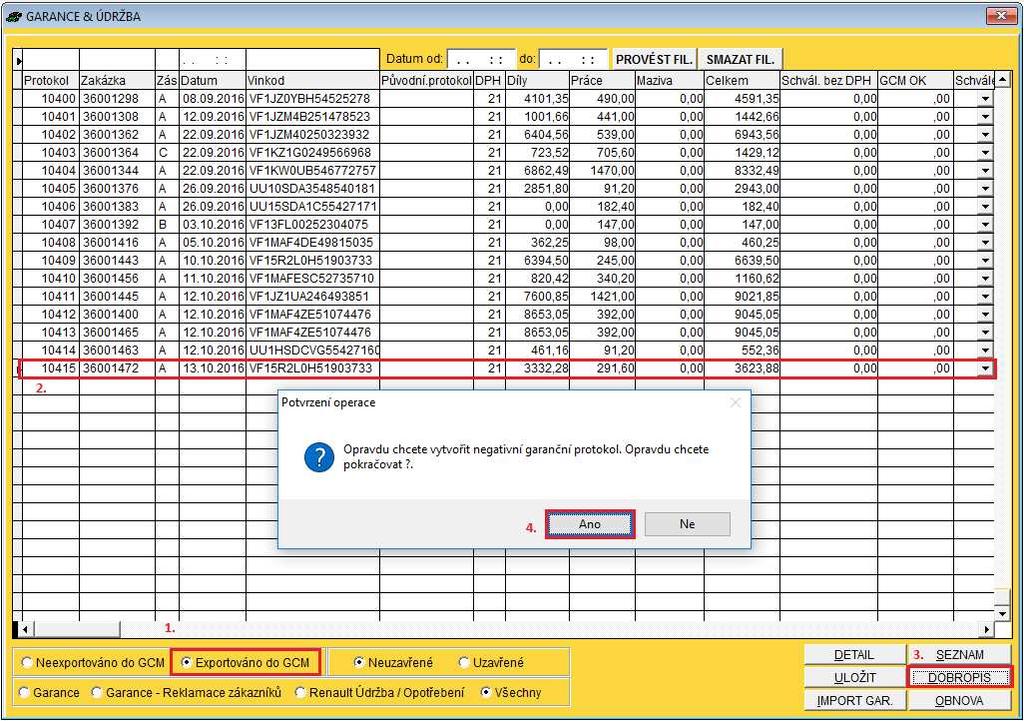Click the DOBROPIS button
This screenshot has width=1024, height=721.
point(959,678)
